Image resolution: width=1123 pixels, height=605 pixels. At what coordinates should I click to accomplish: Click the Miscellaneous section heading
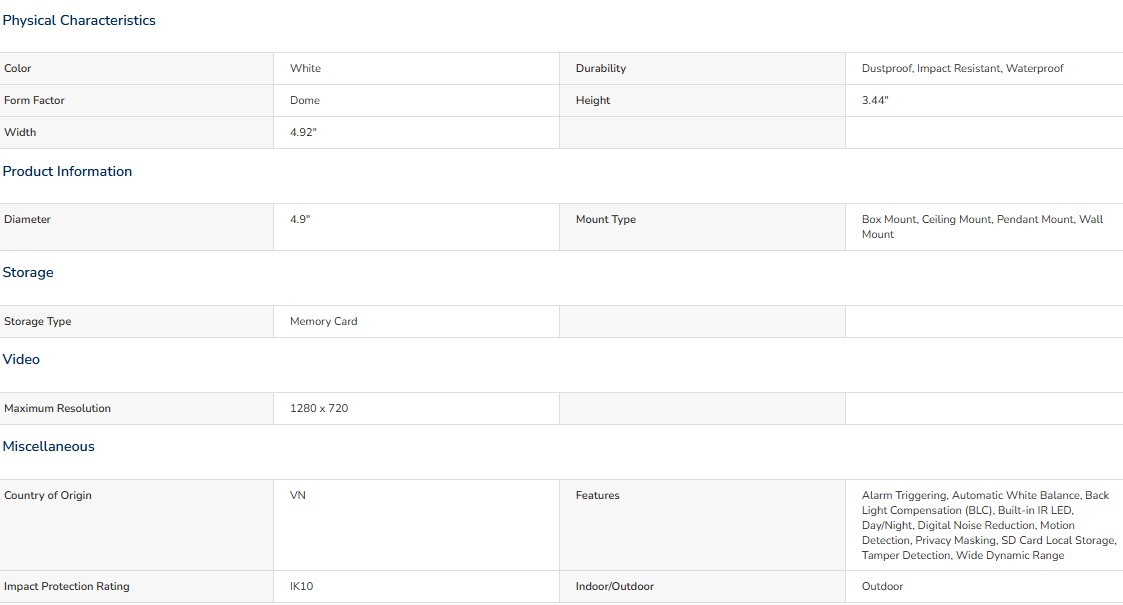click(x=49, y=447)
